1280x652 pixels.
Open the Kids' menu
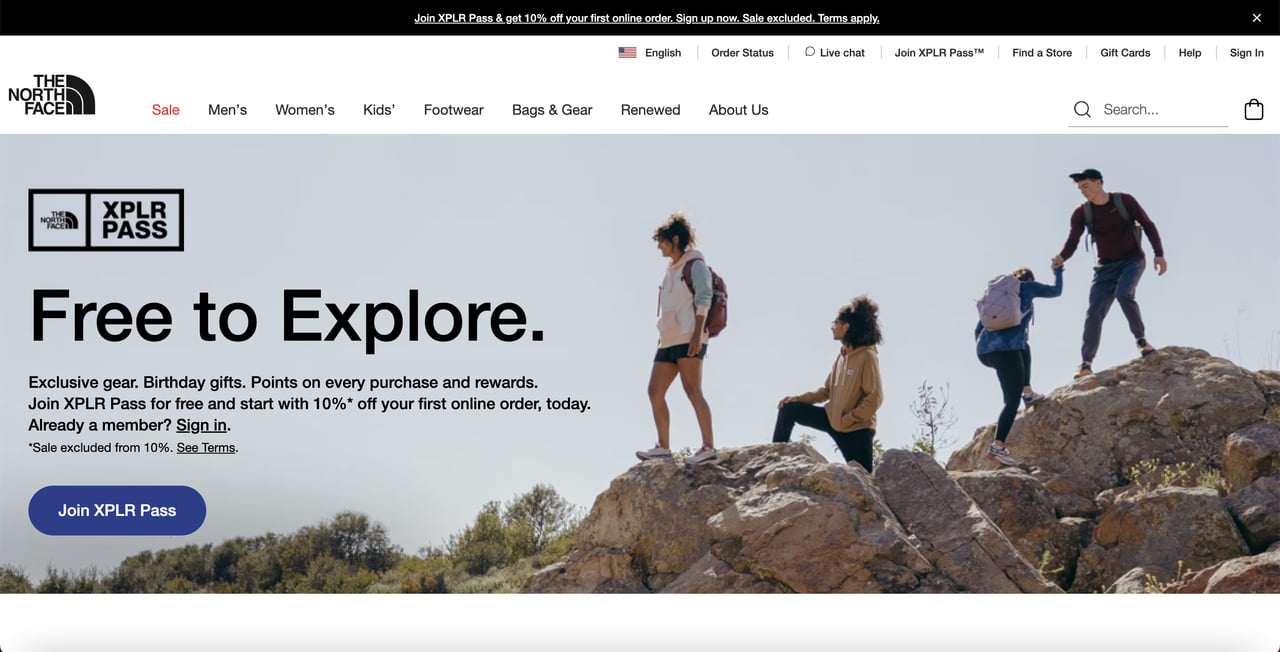(379, 110)
